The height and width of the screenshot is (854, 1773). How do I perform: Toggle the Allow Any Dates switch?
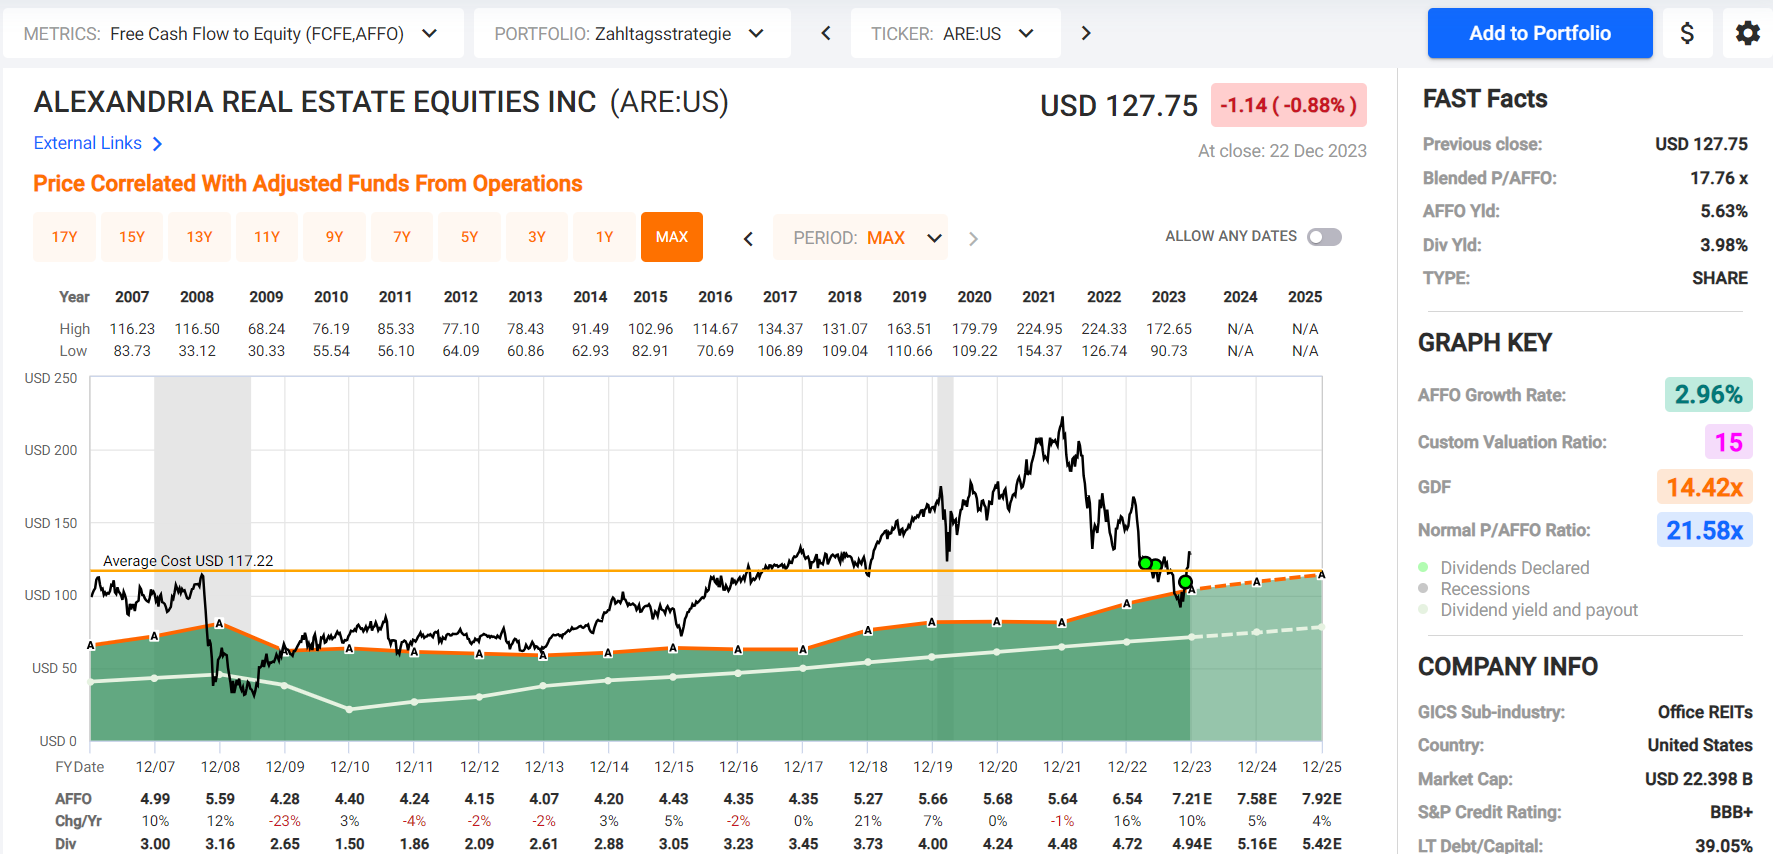click(x=1324, y=237)
